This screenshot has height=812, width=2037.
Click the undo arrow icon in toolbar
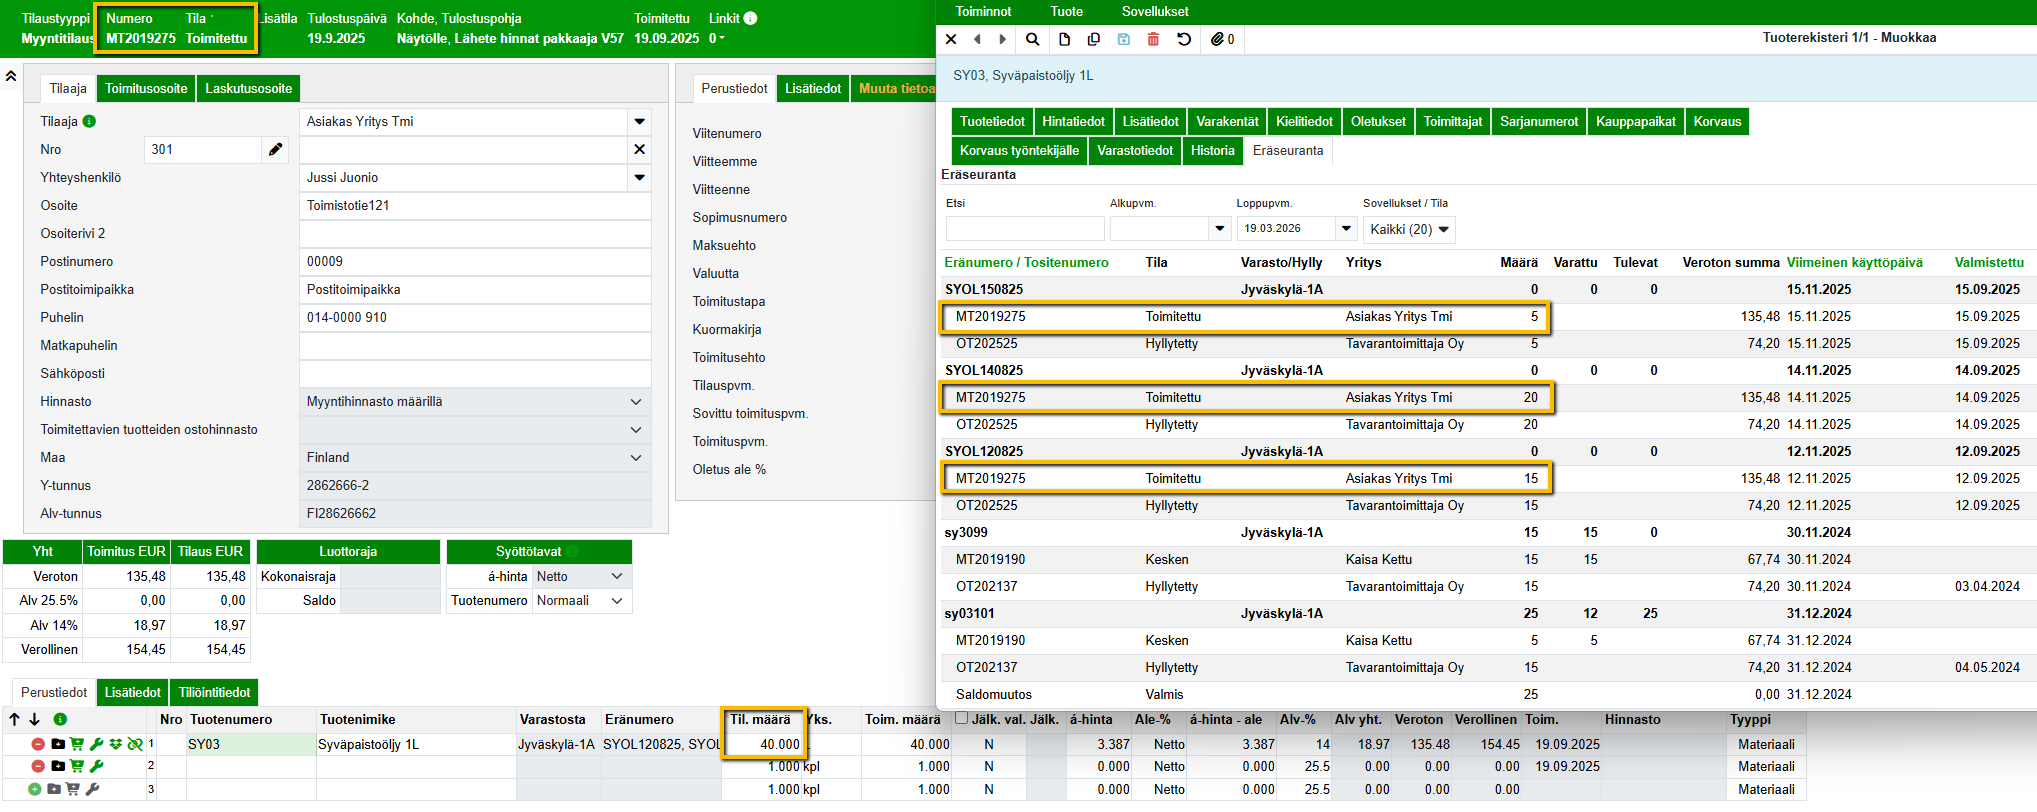pos(1184,39)
